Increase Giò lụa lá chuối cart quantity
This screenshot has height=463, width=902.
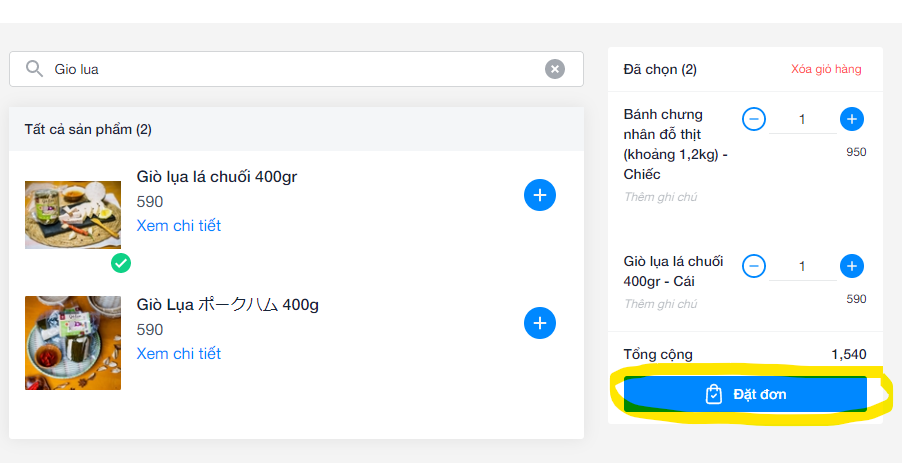(851, 266)
